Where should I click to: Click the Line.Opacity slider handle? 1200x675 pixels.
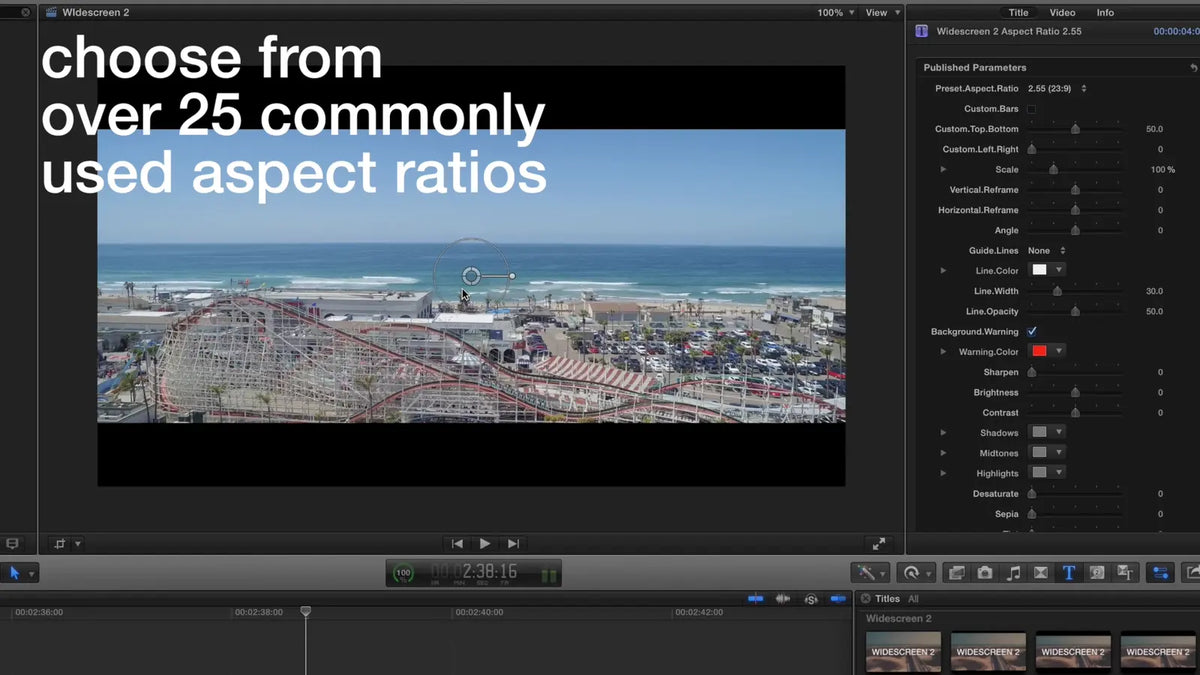1075,311
